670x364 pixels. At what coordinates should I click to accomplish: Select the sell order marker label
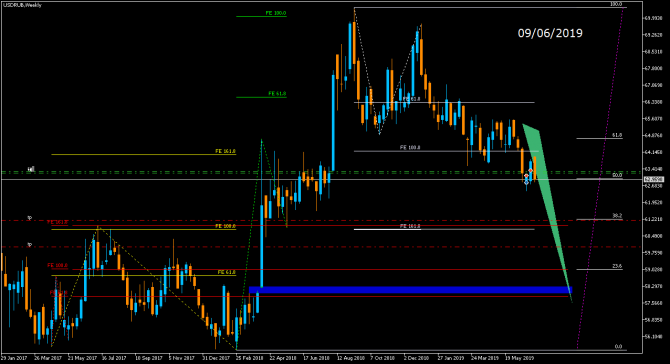30,169
